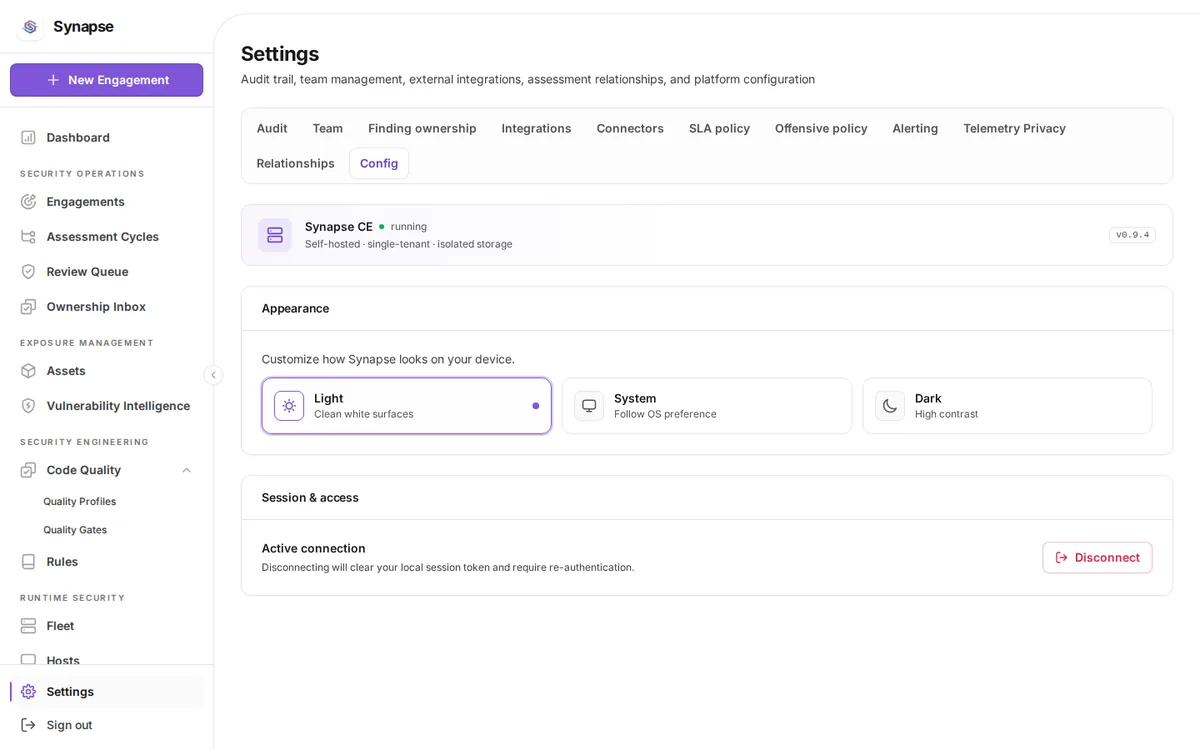The image size is (1200, 750).
Task: Open the Telemetry Privacy tab
Action: [1014, 128]
